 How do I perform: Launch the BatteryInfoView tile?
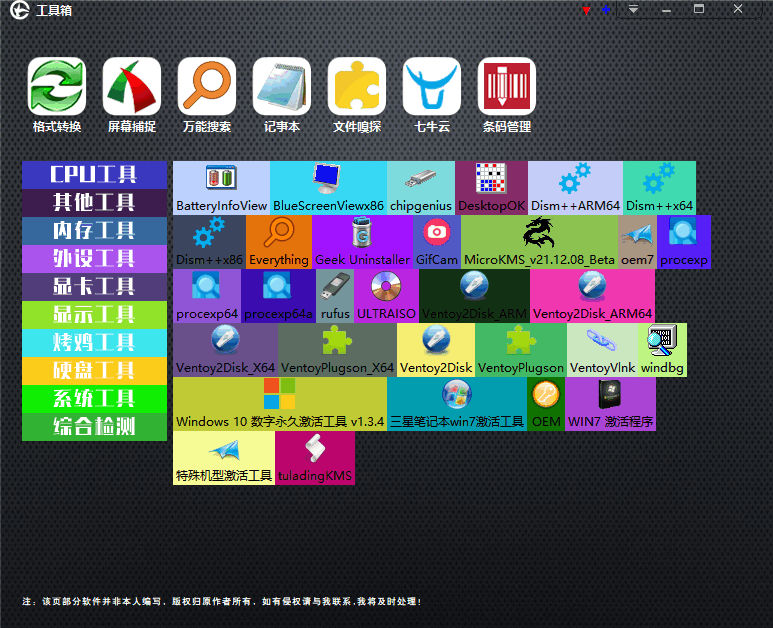[221, 188]
